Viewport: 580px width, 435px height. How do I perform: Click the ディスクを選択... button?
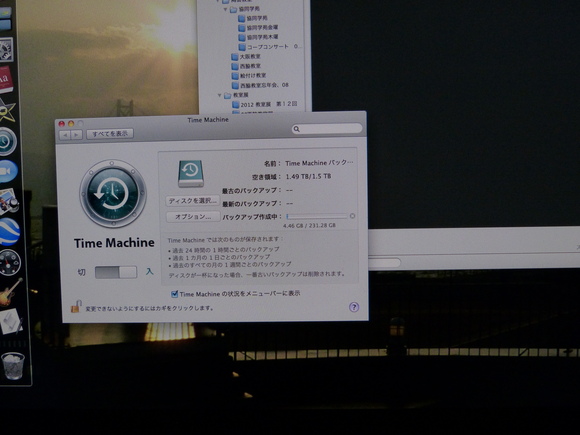(192, 201)
